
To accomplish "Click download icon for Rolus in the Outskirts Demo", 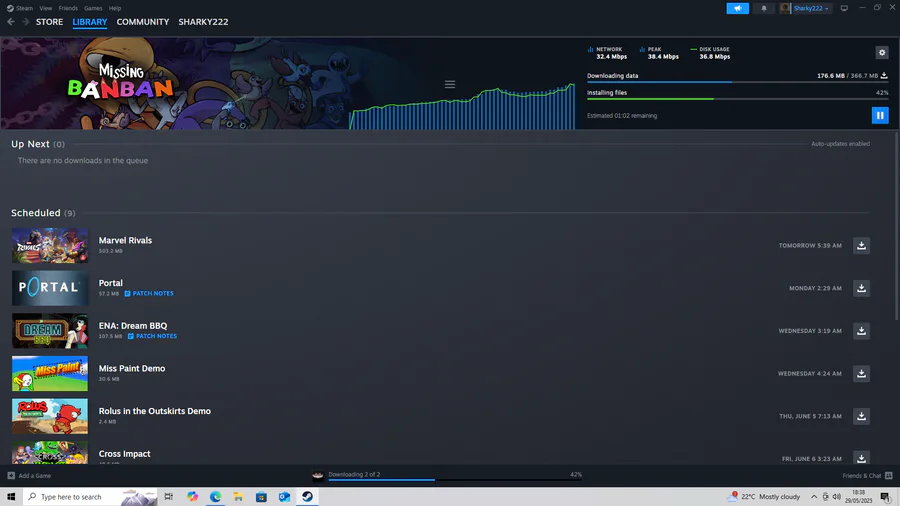I will [861, 417].
